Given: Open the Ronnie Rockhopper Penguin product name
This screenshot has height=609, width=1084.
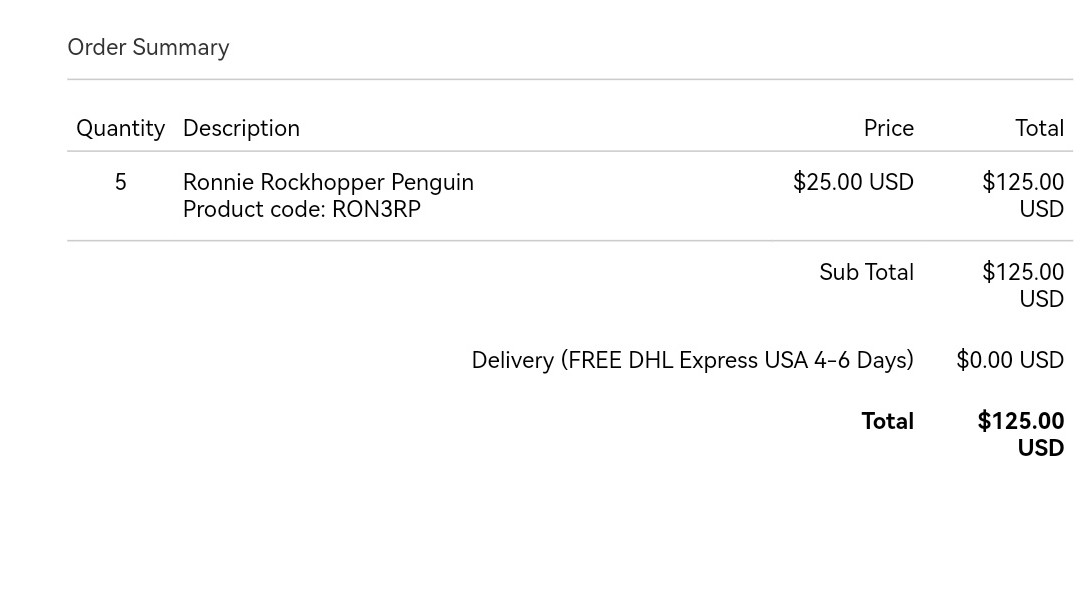Looking at the screenshot, I should click(328, 182).
